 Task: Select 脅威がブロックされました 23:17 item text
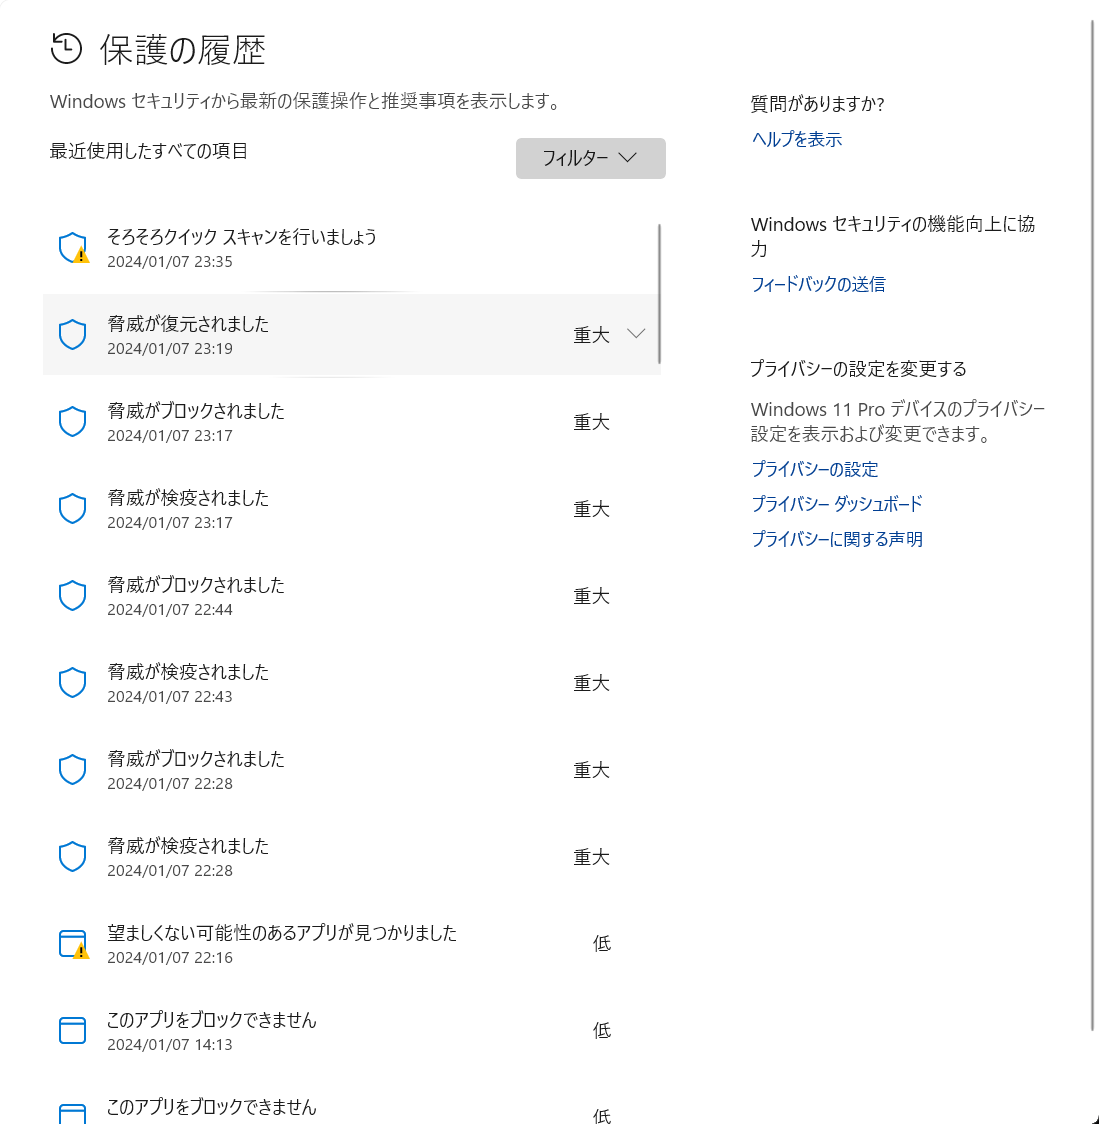pos(196,411)
